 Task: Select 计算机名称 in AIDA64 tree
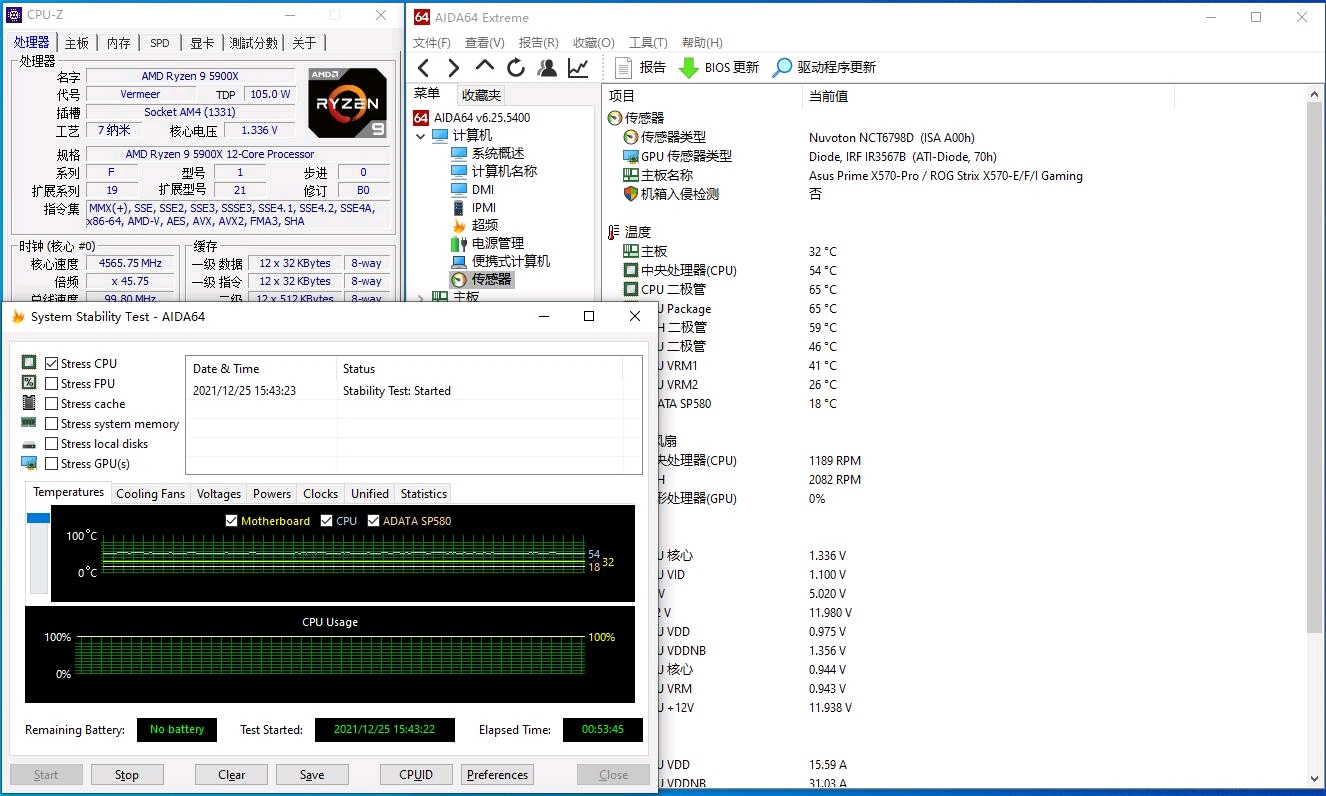point(504,171)
